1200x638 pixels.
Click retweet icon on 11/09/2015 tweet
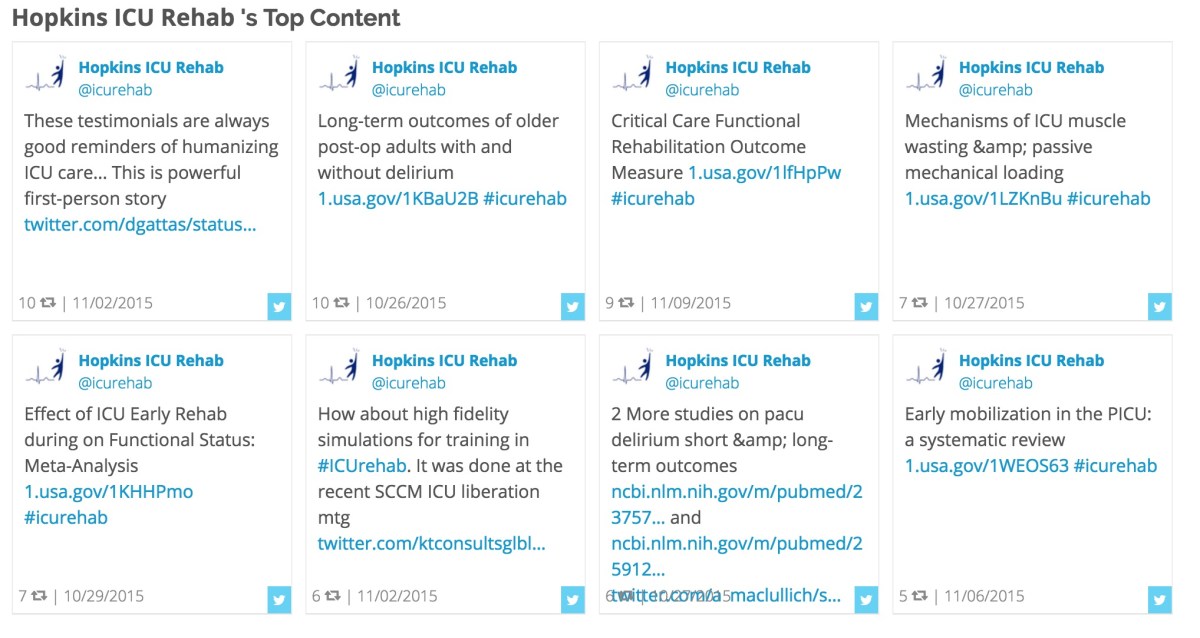click(628, 303)
